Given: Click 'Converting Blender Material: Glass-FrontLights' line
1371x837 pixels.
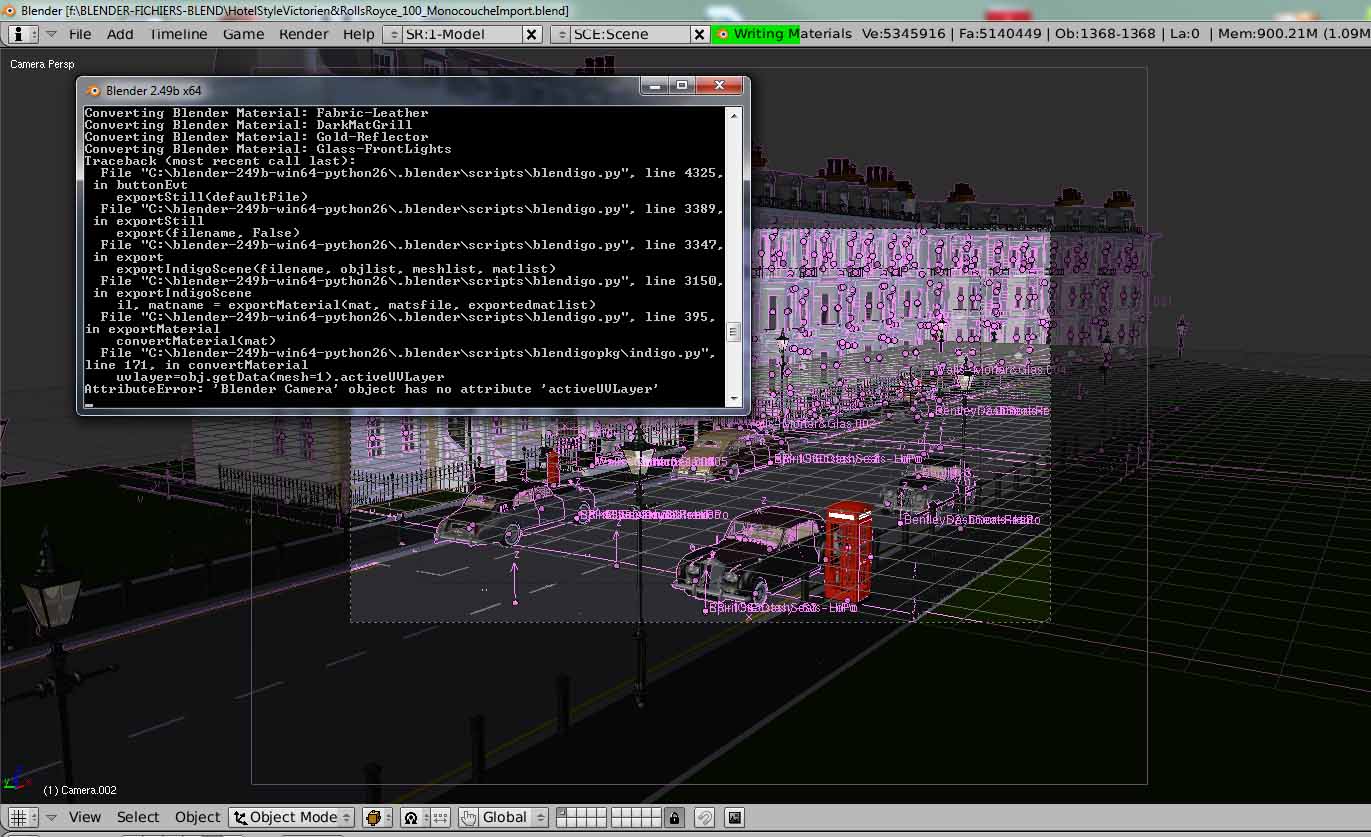Looking at the screenshot, I should point(268,149).
